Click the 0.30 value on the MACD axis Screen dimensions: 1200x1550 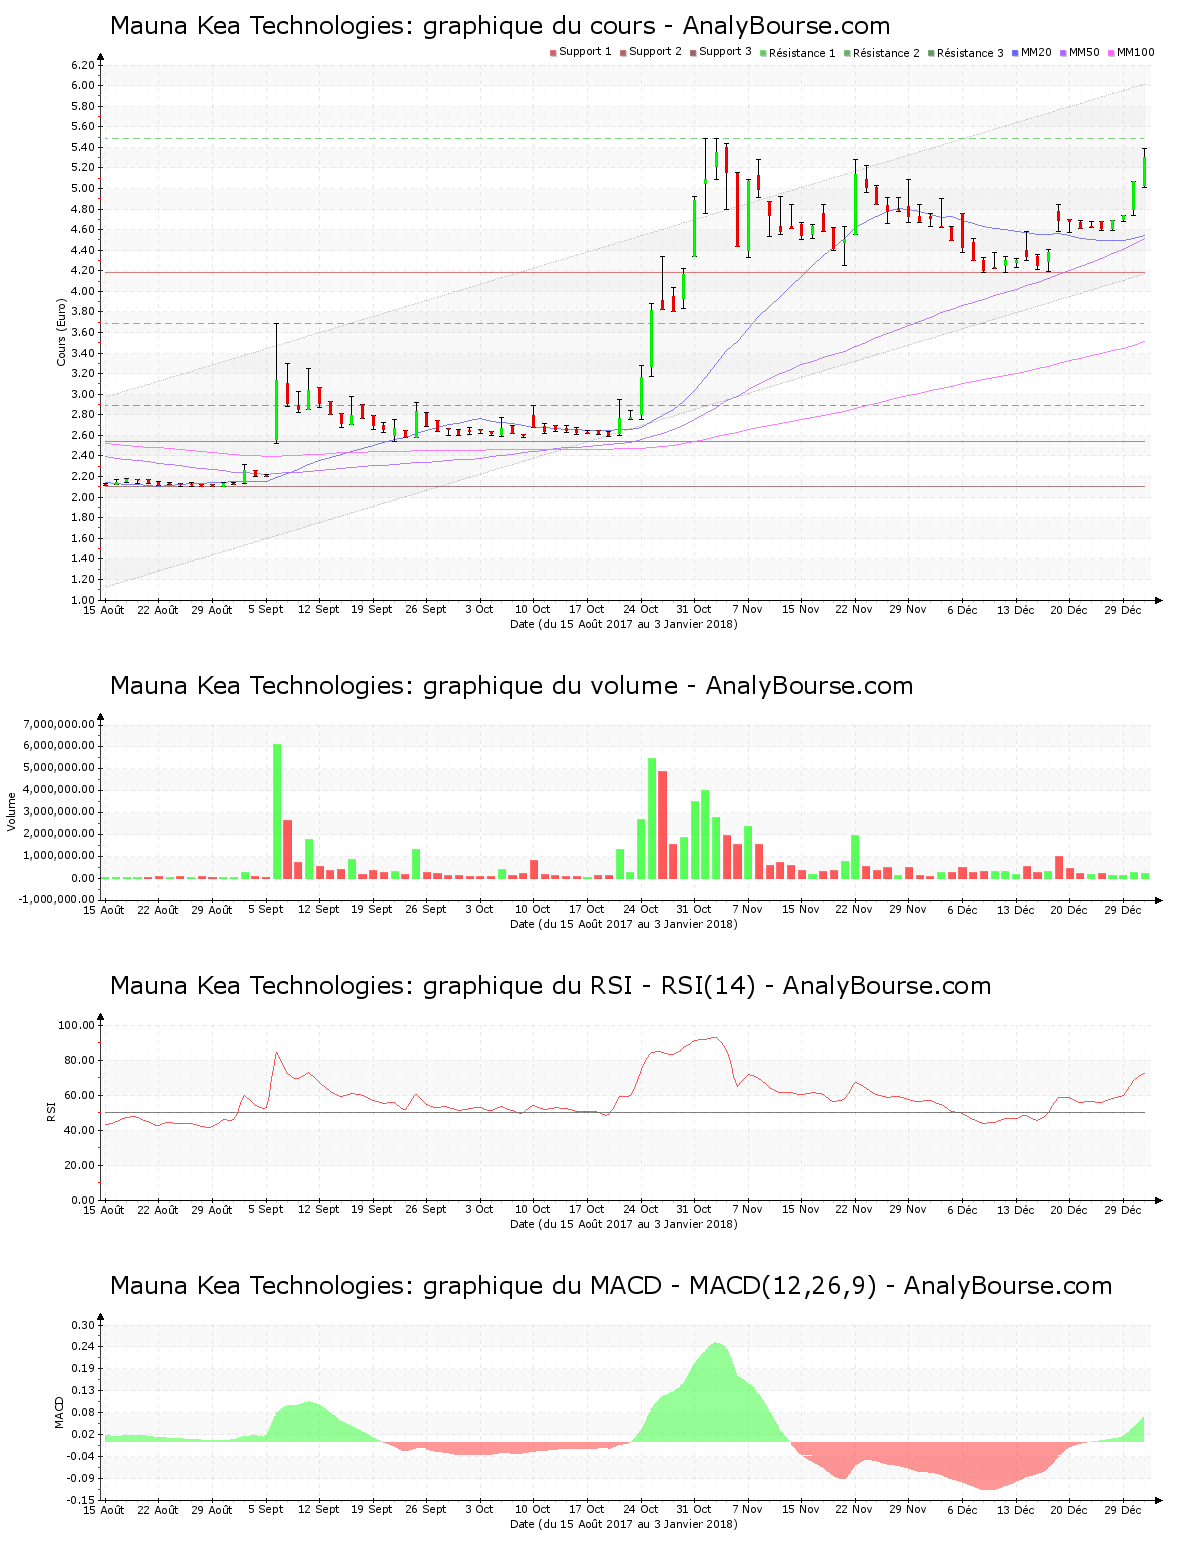[x=83, y=1325]
